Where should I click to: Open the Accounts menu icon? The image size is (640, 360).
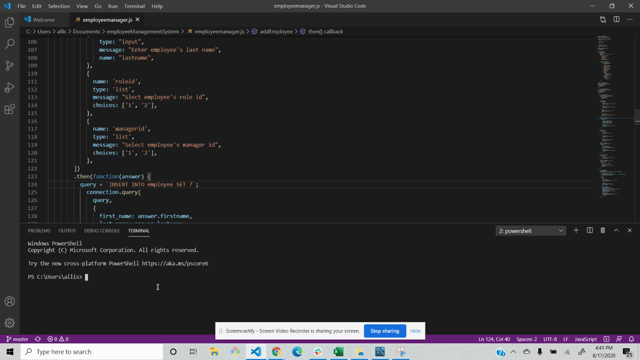coord(9,302)
